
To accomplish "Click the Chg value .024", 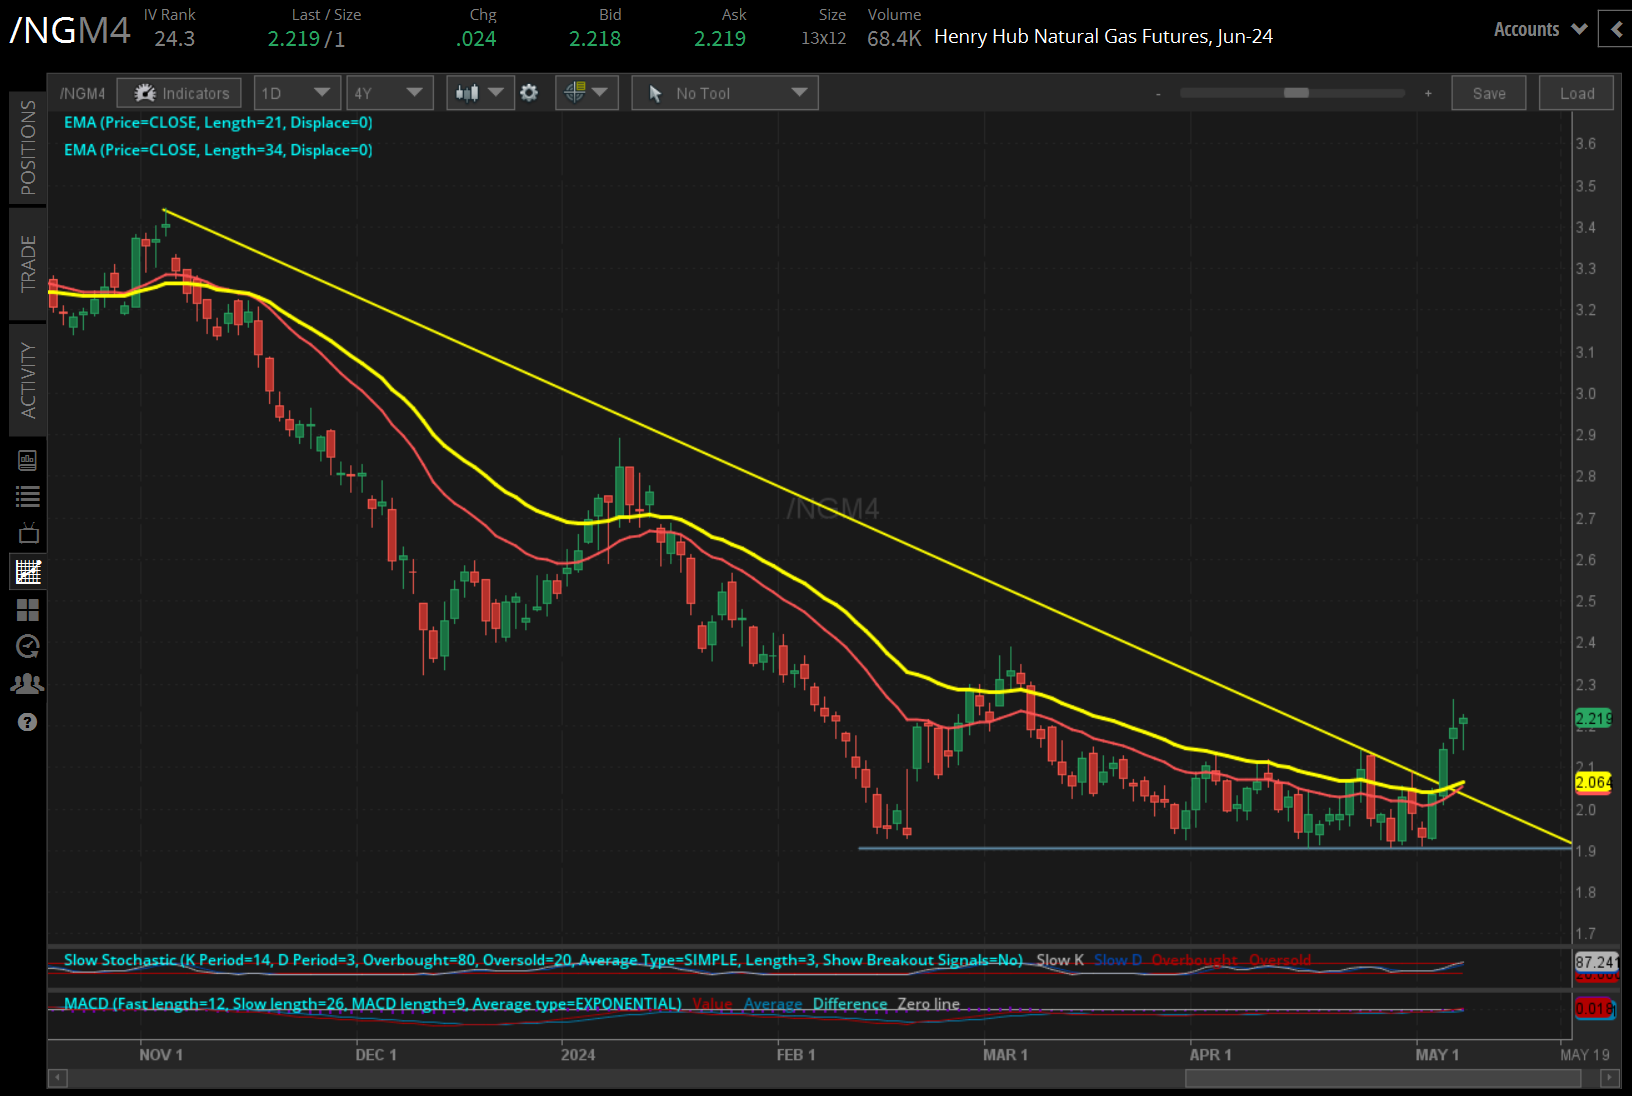I will click(476, 39).
